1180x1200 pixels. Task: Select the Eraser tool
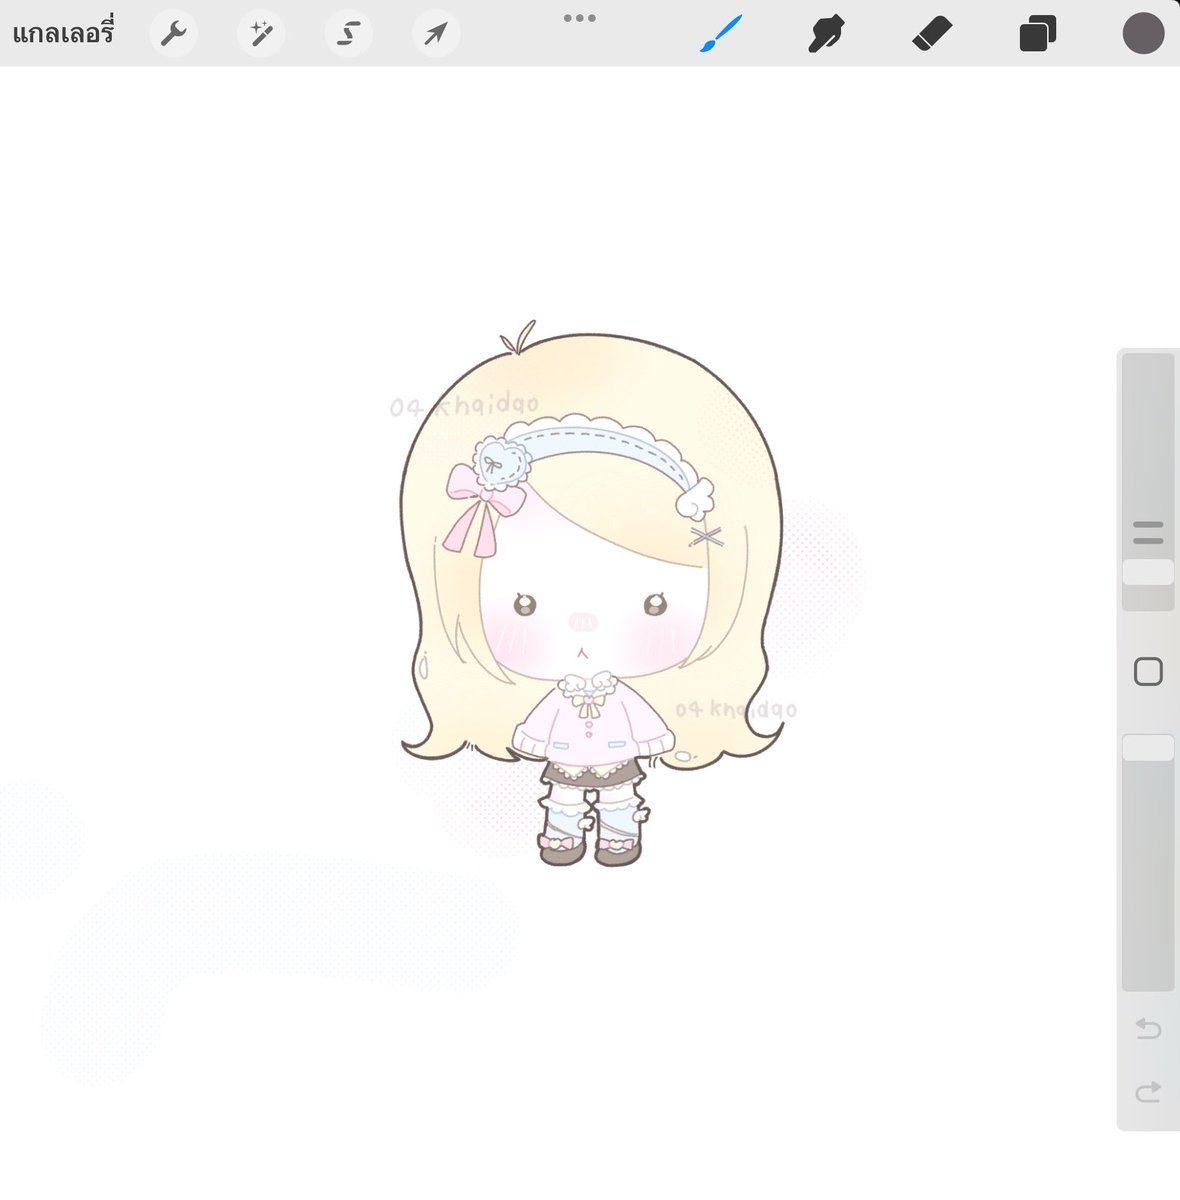(932, 35)
